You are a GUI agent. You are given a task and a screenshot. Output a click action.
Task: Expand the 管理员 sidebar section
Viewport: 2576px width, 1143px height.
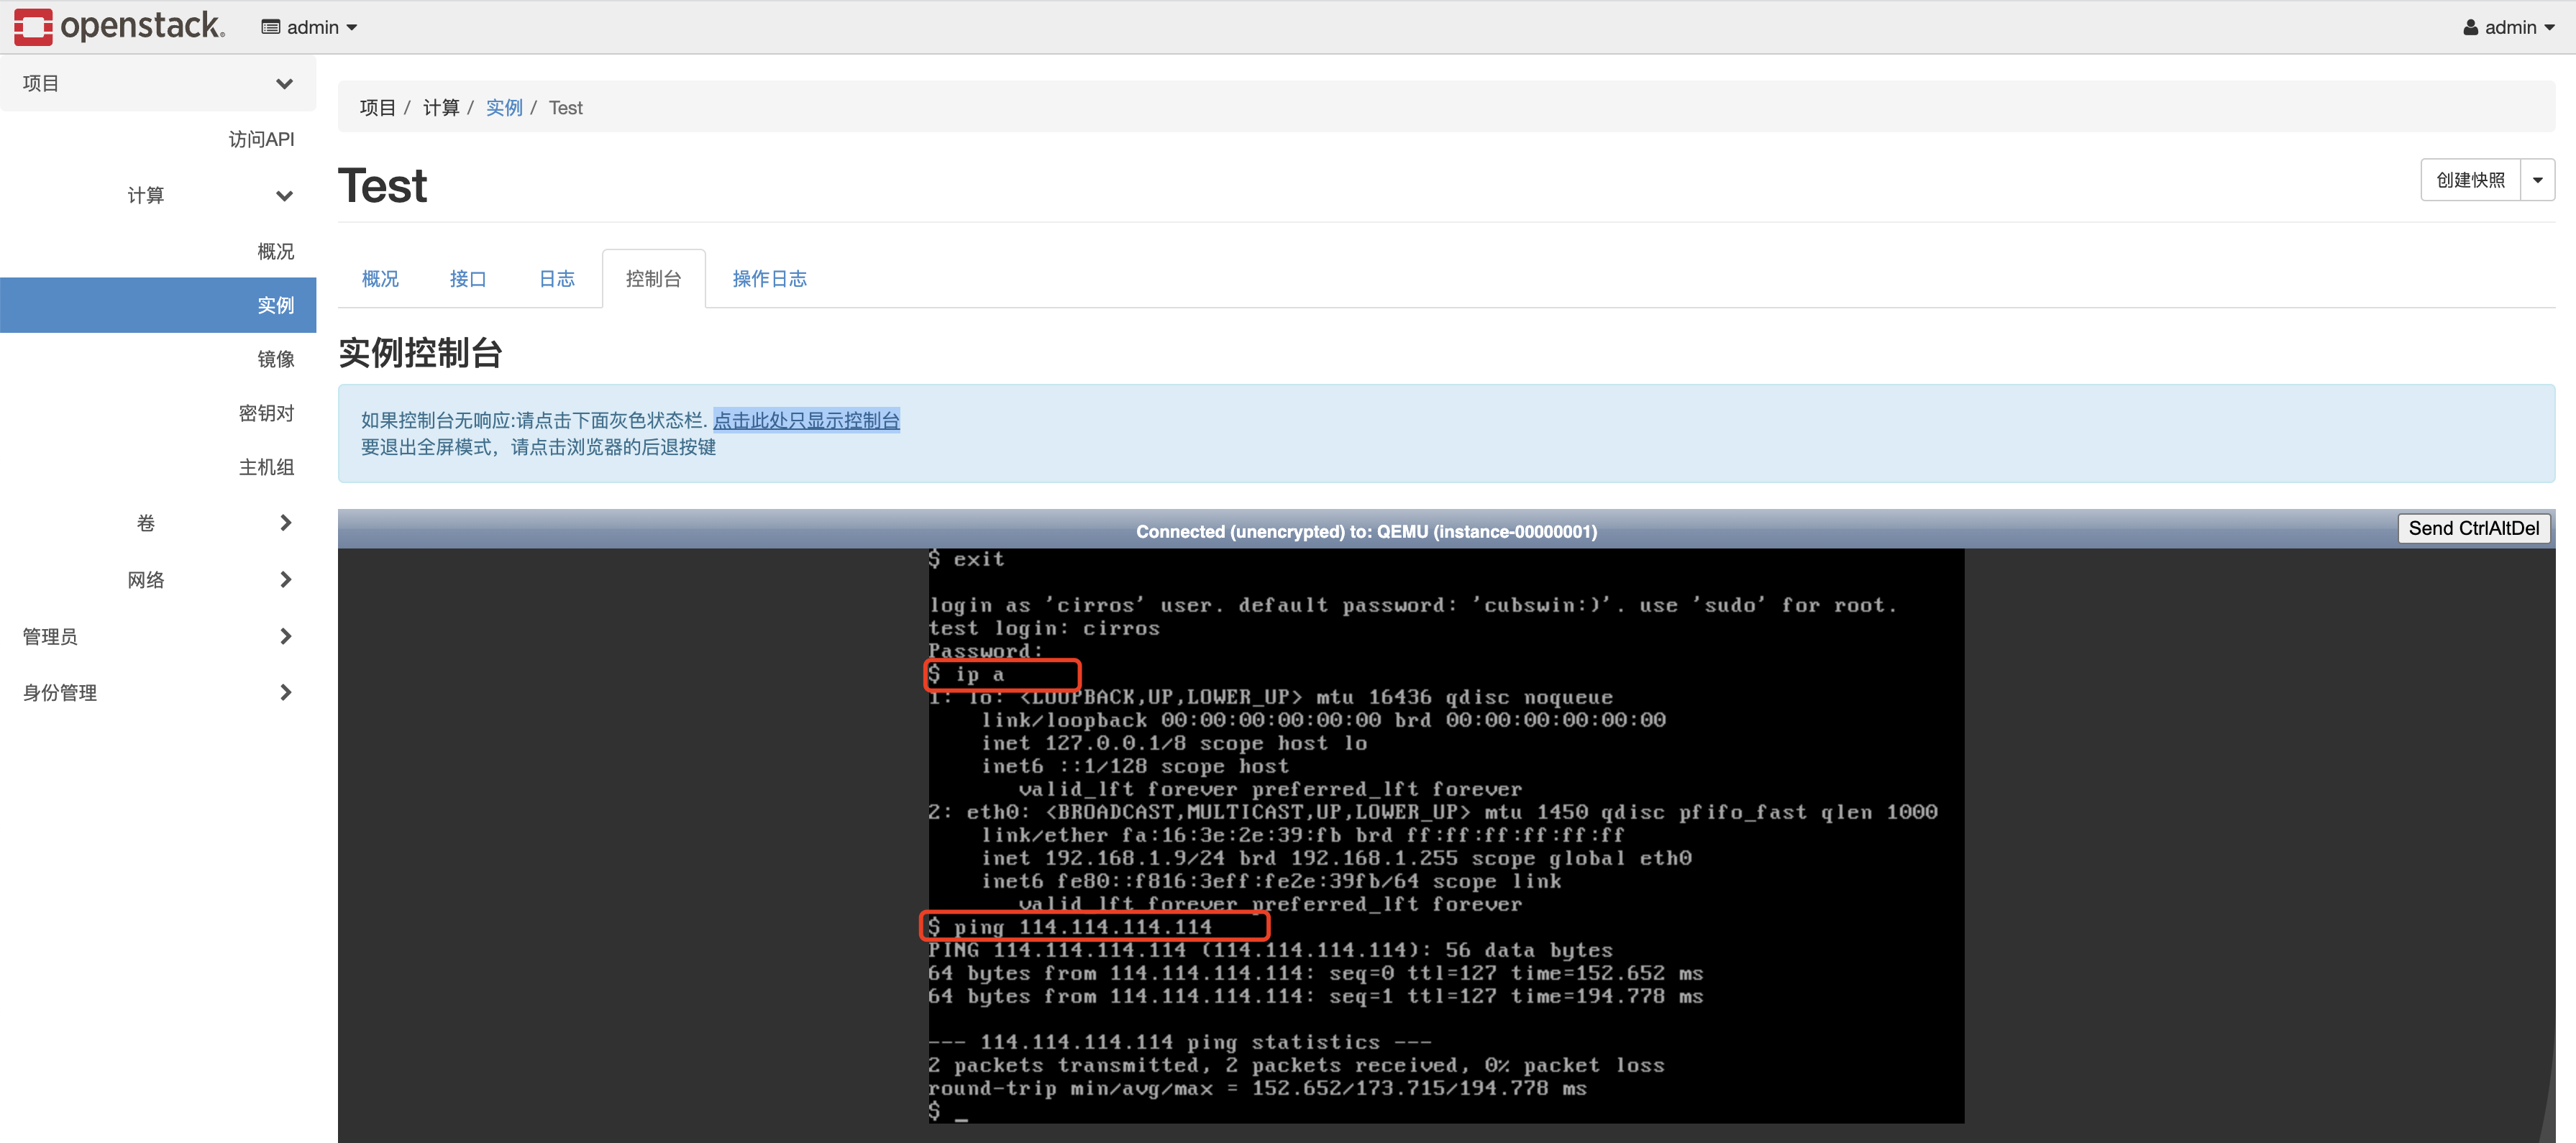(285, 636)
